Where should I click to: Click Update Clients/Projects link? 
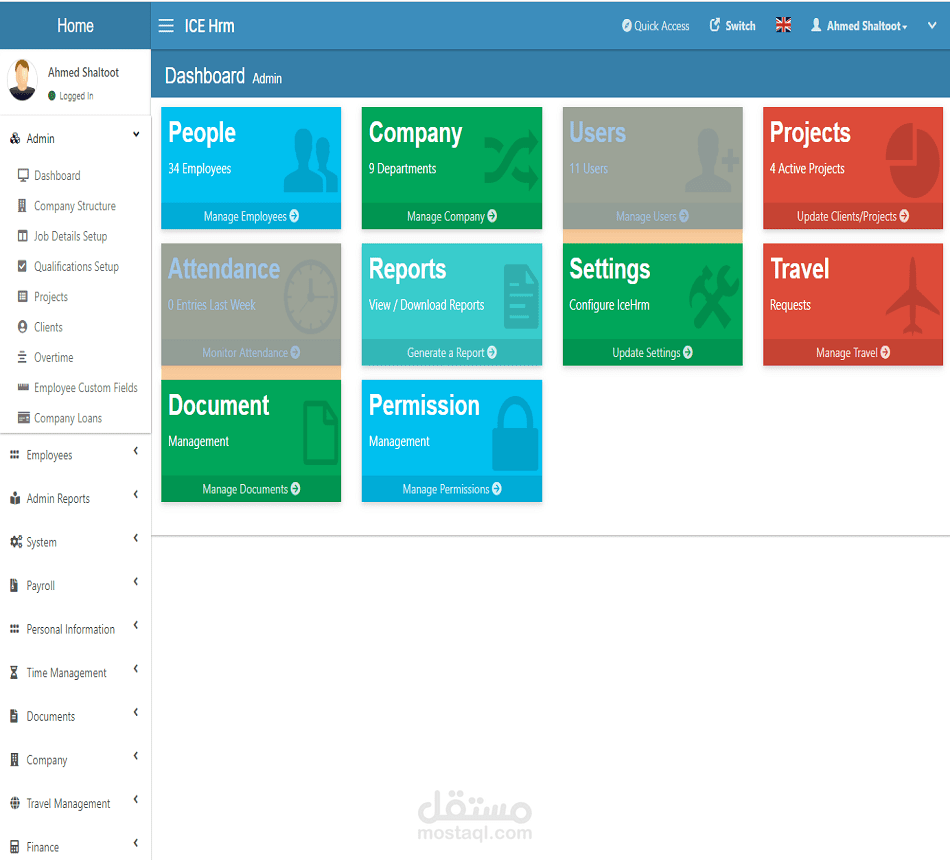click(852, 216)
